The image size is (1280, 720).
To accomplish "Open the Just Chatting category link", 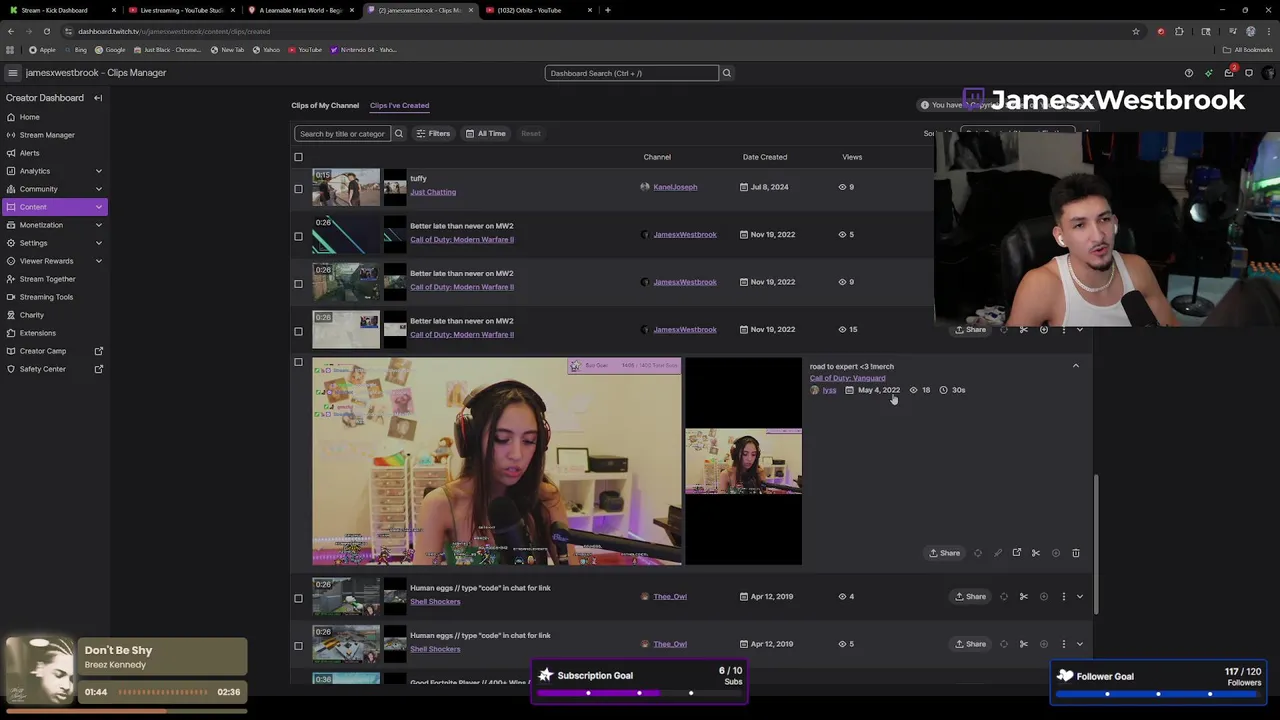I will 433,192.
